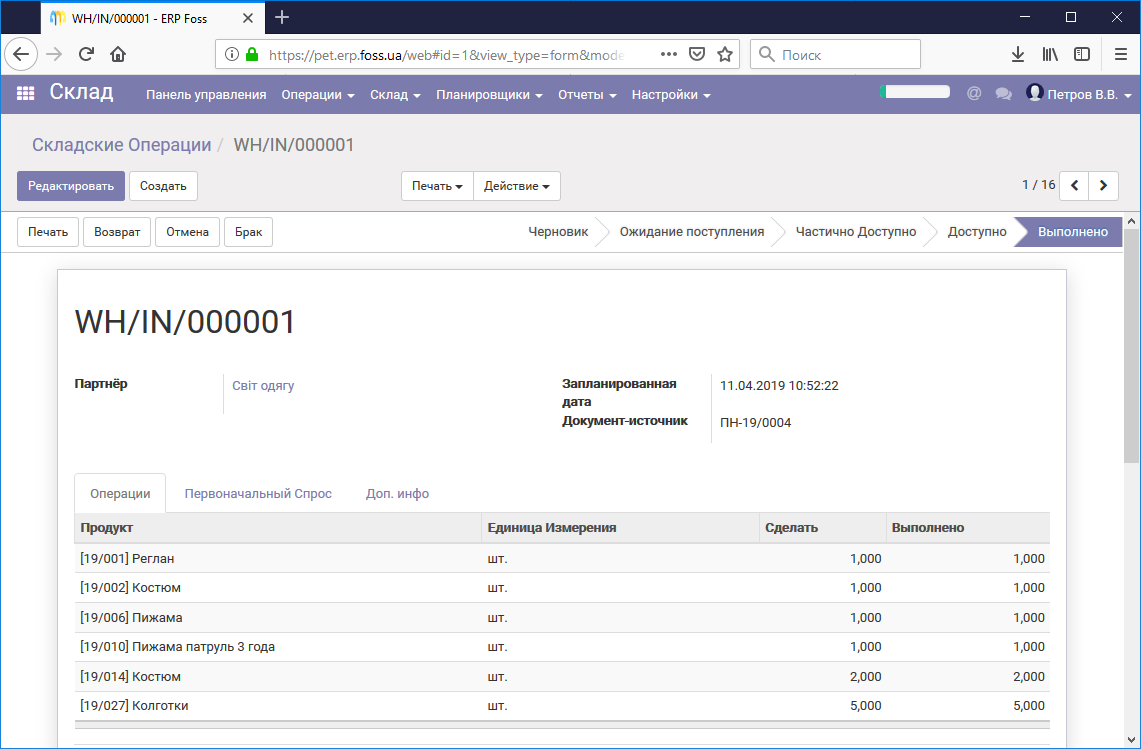Select the Черновик status stage
Image resolution: width=1141 pixels, height=749 pixels.
point(558,231)
